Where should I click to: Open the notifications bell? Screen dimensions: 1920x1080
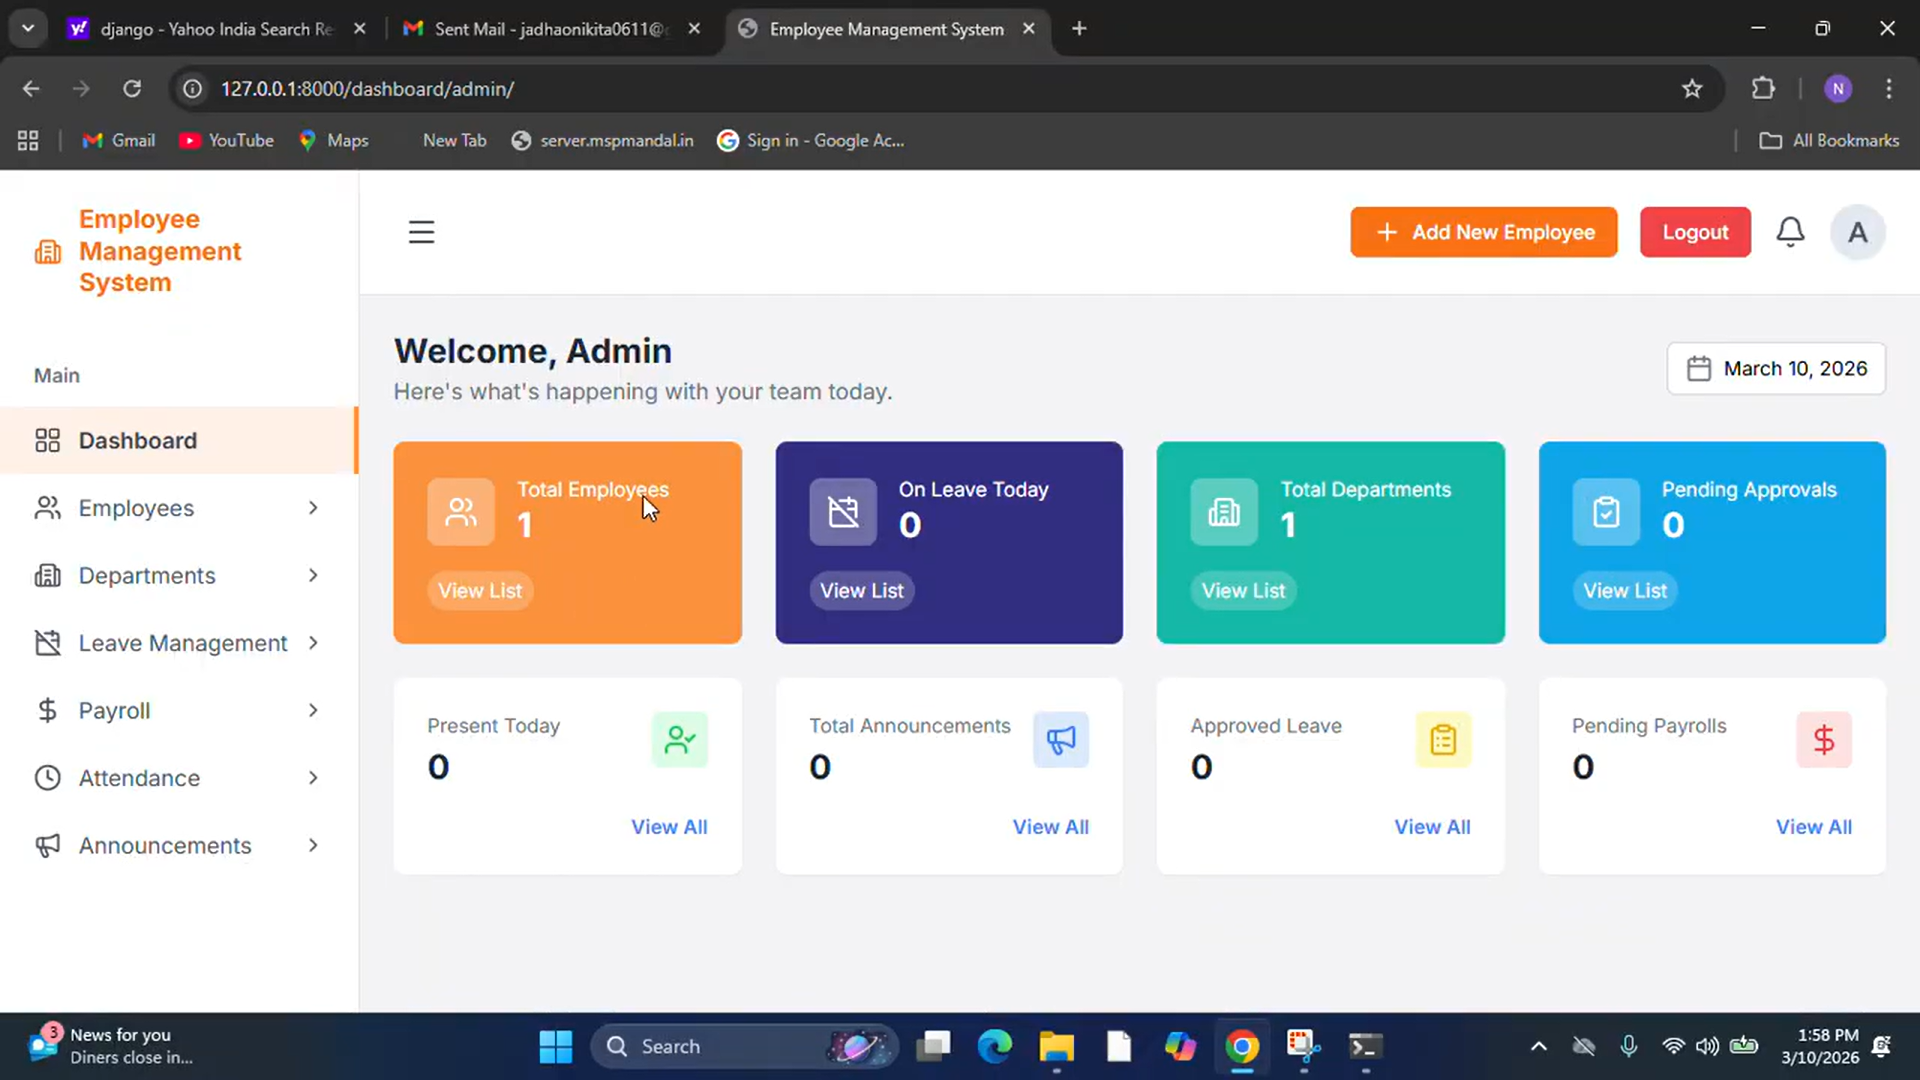tap(1790, 232)
